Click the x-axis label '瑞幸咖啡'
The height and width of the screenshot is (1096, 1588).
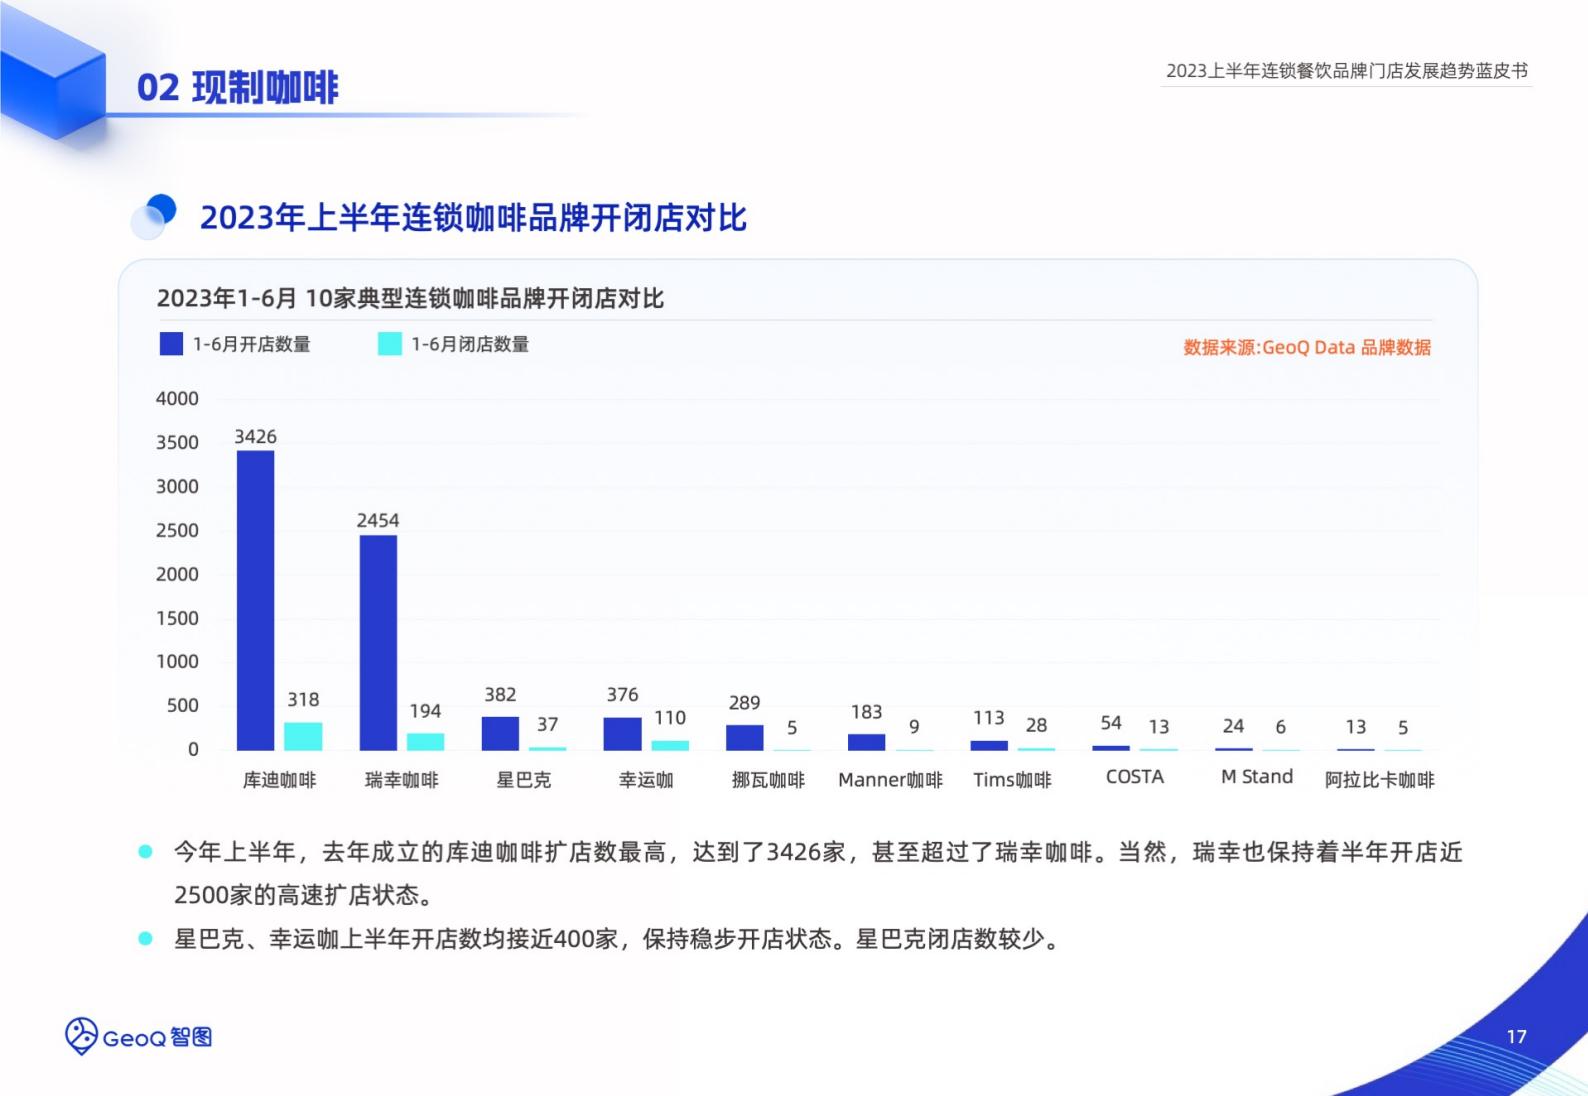[402, 779]
